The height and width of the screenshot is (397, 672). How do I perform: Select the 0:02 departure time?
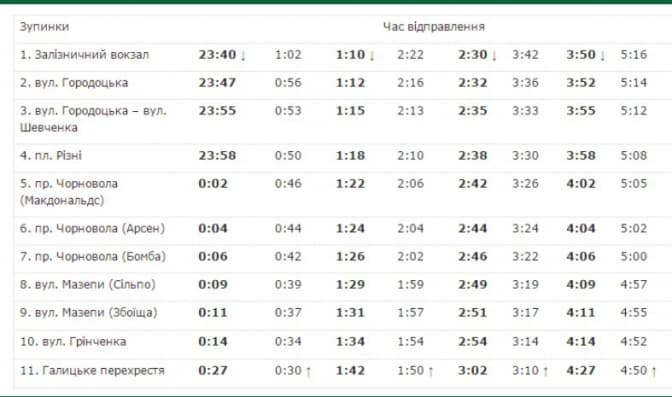(x=213, y=183)
